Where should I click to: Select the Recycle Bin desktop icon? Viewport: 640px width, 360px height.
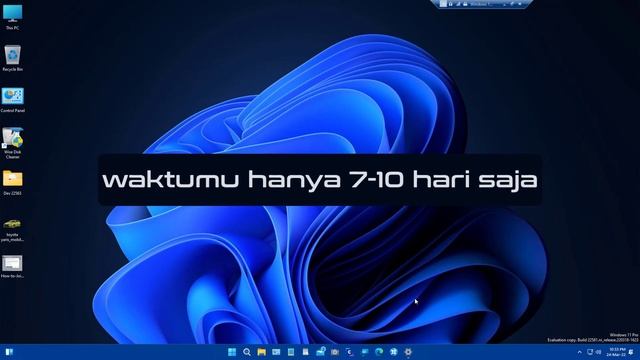pyautogui.click(x=13, y=59)
